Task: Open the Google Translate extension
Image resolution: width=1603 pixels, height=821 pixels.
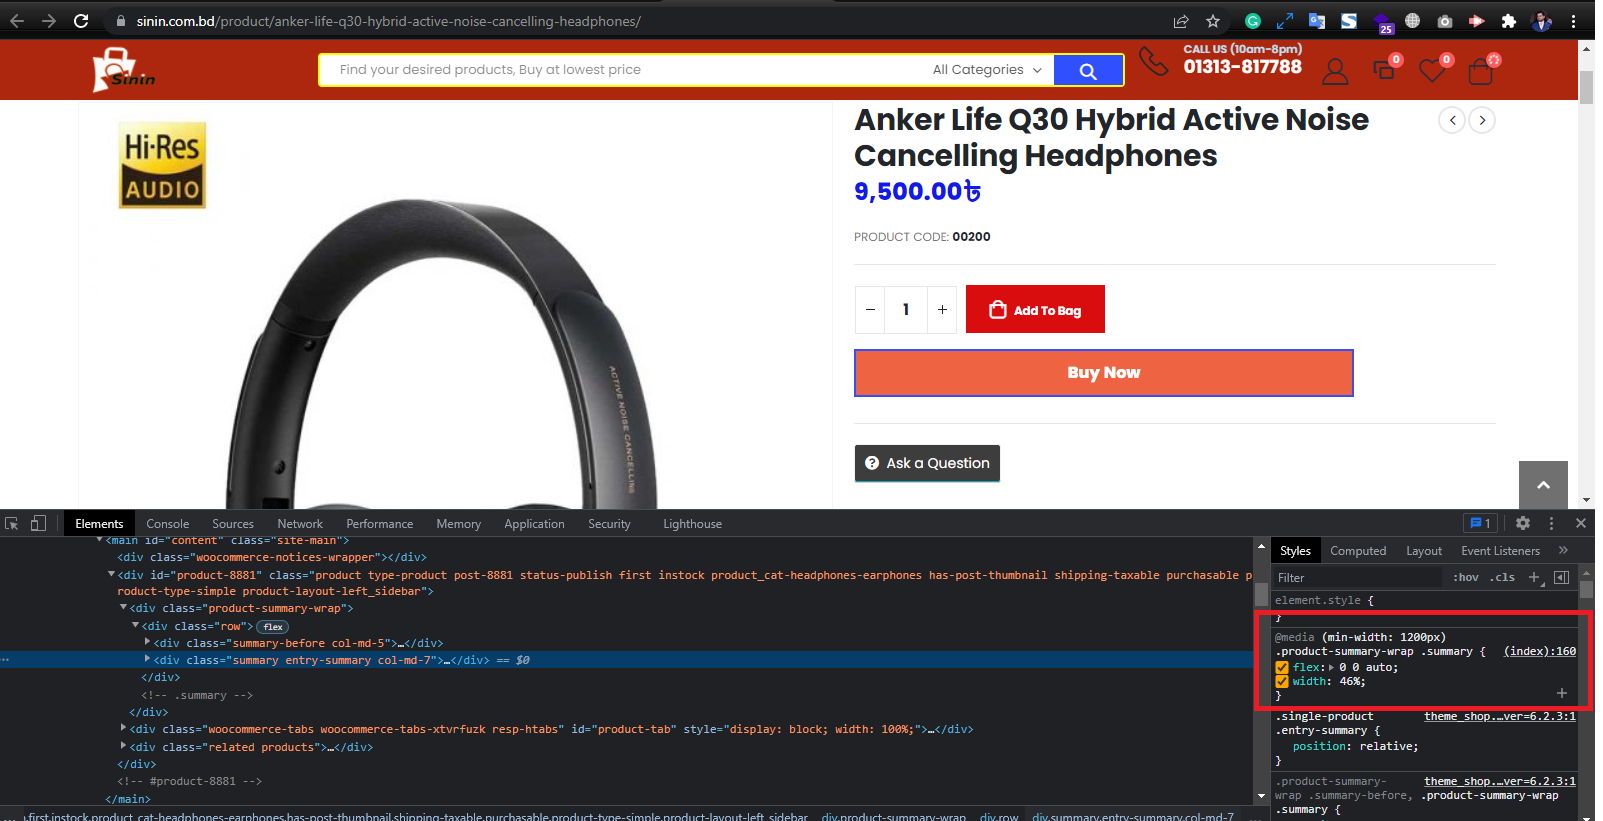Action: click(x=1317, y=21)
